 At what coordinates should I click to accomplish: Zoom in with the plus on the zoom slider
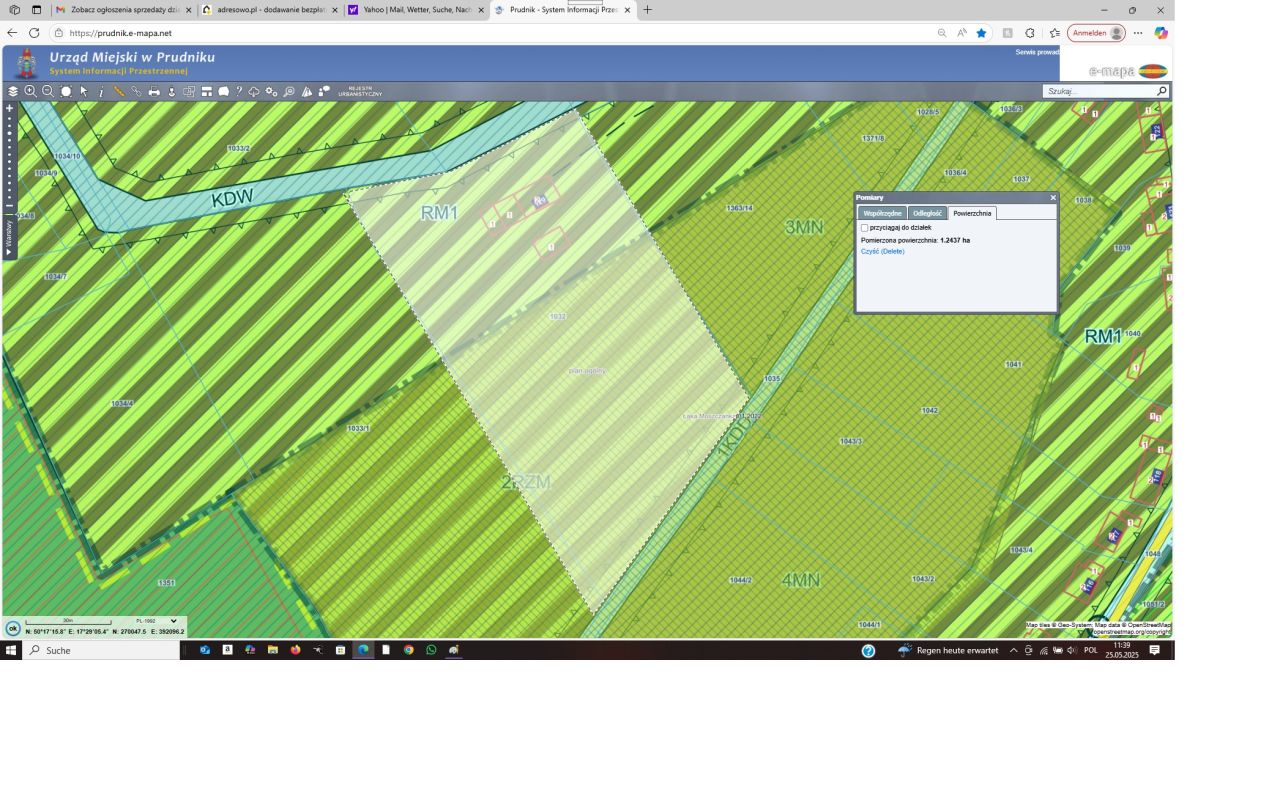(x=10, y=108)
